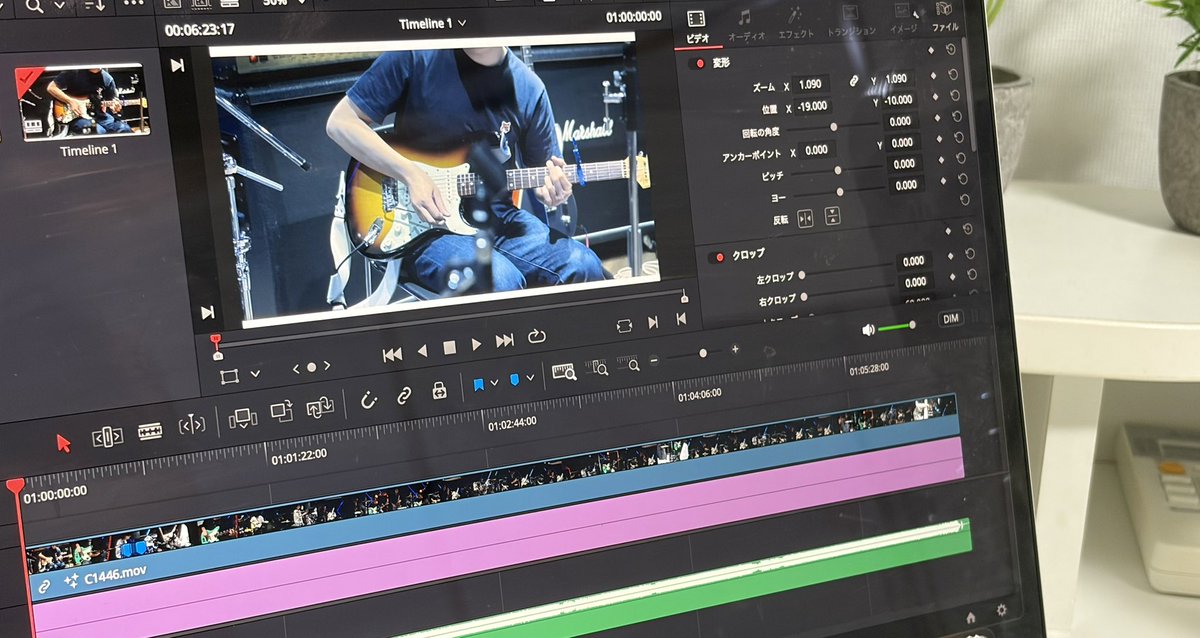
Task: Click the timeline playhead at 01:00:00:00
Action: [15, 488]
